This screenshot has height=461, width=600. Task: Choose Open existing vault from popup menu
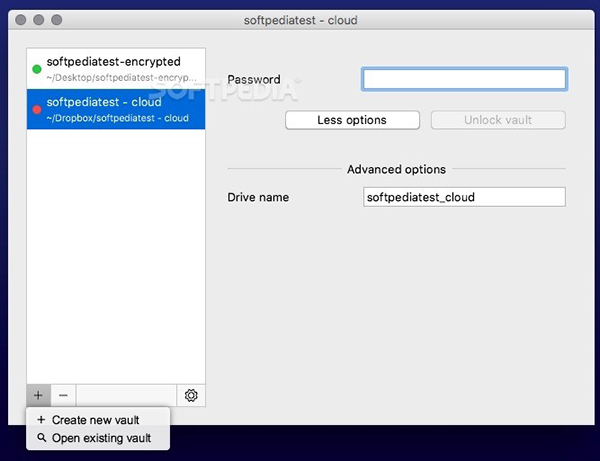[101, 438]
